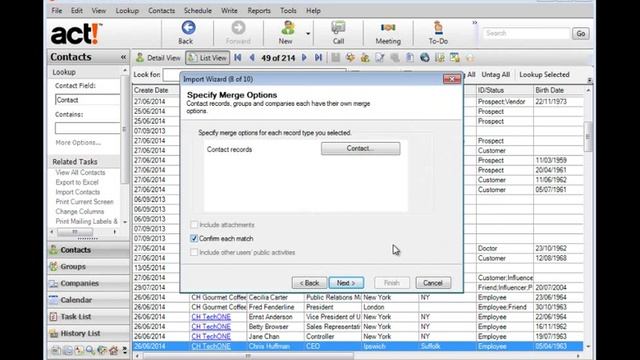Open the dropdown arrow next to New
640x360 pixels.
point(308,34)
